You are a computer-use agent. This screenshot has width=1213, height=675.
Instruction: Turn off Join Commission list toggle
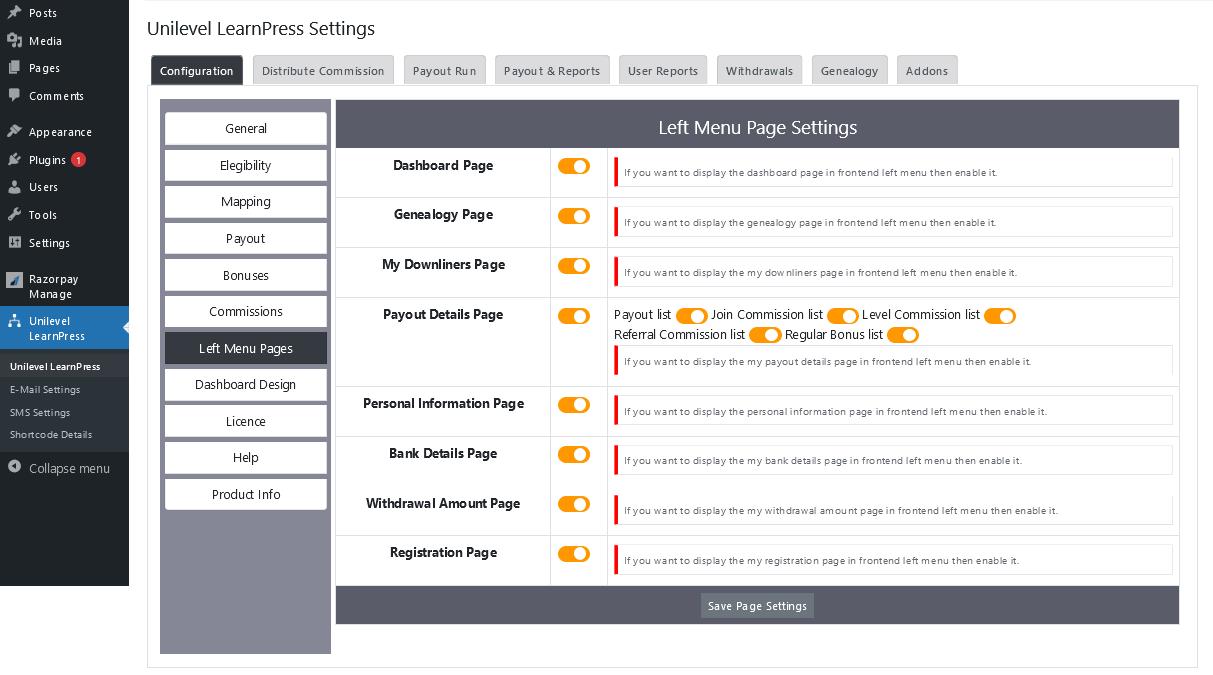click(x=843, y=316)
